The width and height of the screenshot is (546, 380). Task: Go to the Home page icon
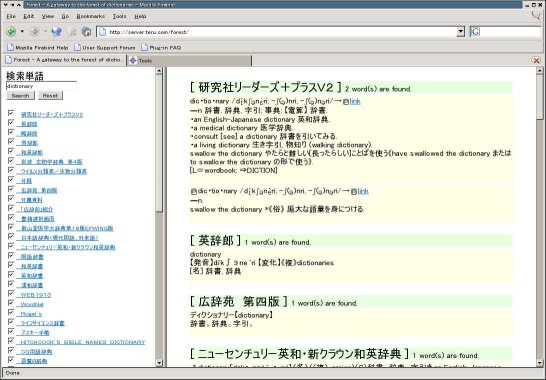(x=86, y=32)
